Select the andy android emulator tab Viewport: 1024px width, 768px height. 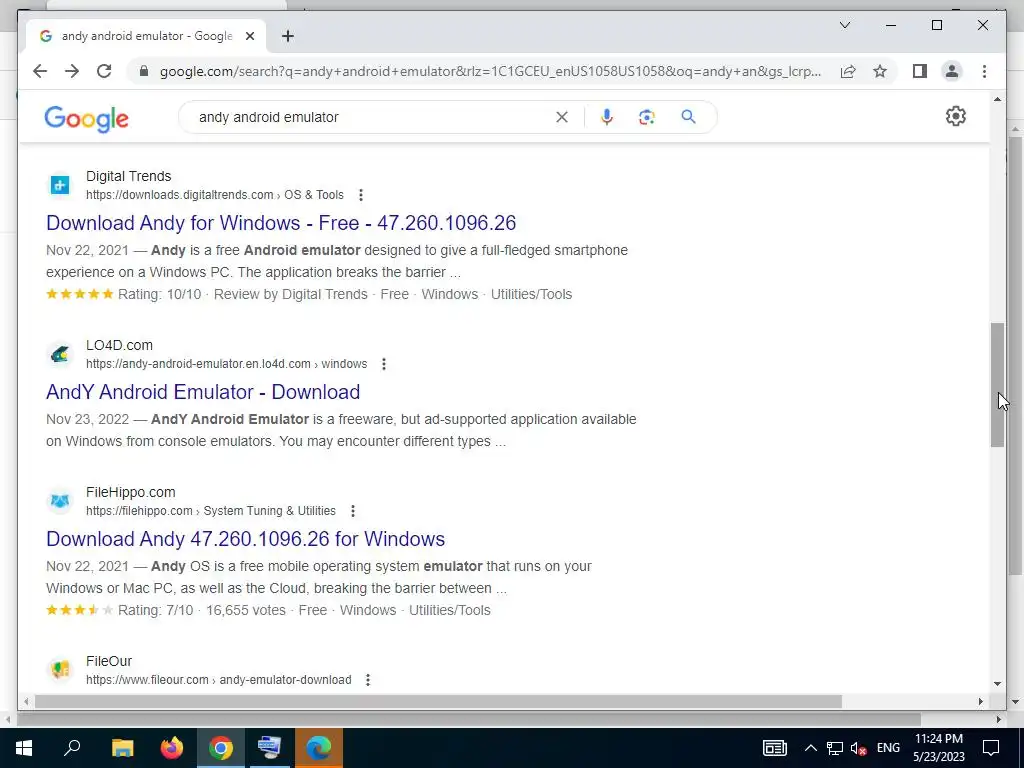(145, 36)
